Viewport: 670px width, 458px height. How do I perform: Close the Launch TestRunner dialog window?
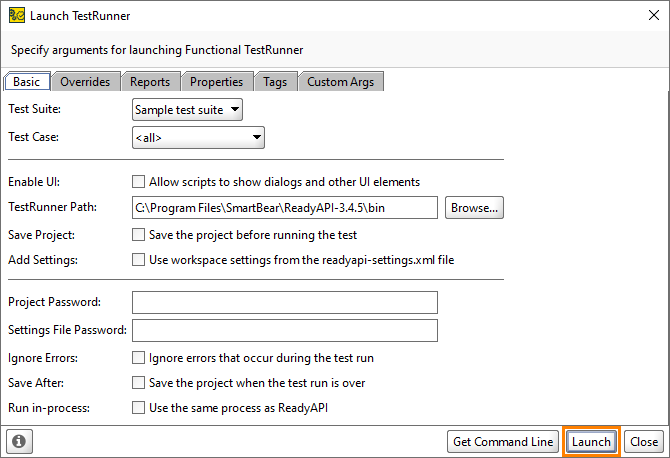pyautogui.click(x=653, y=15)
